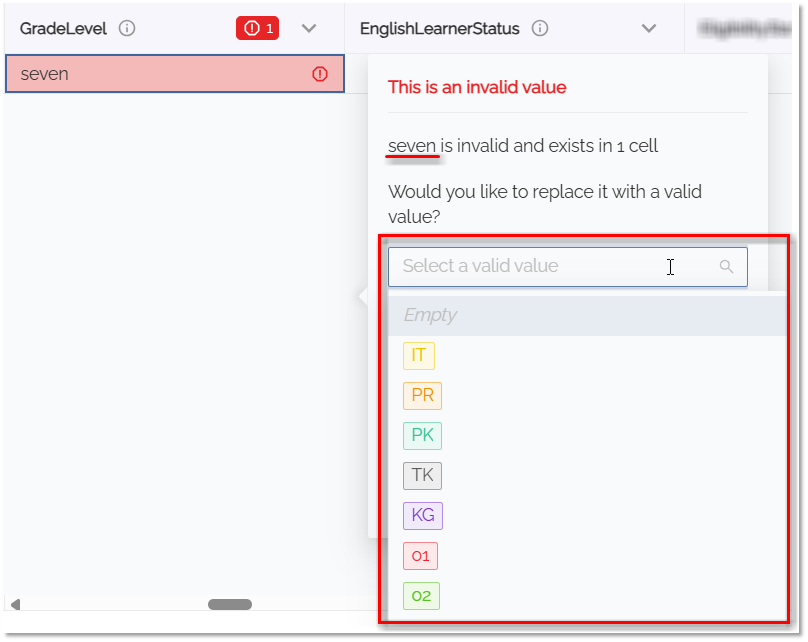This screenshot has width=808, height=642.
Task: Click the info icon beside GradeLevel
Action: click(x=127, y=28)
